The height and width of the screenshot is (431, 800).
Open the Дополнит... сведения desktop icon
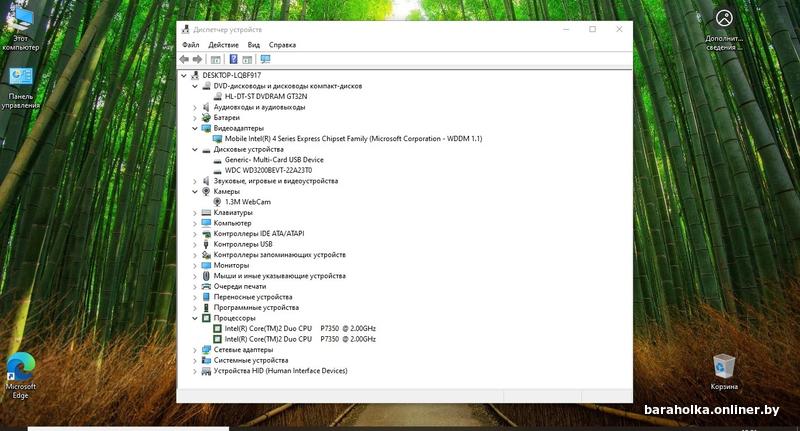(x=724, y=29)
